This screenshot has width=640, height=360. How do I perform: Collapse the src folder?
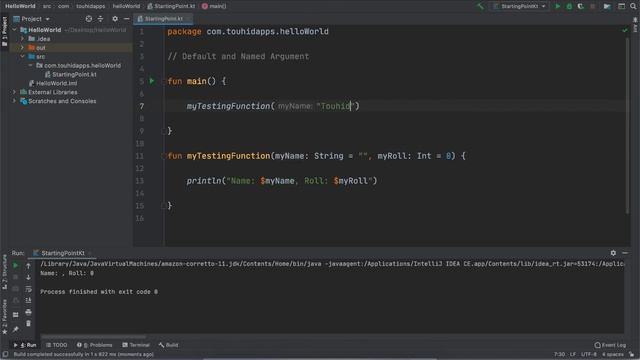[22, 57]
